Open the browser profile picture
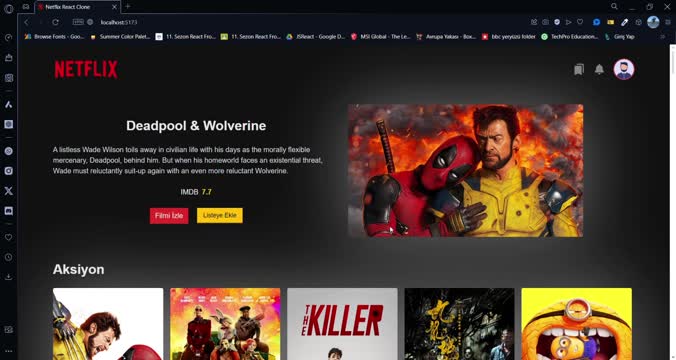The height and width of the screenshot is (360, 676). [653, 22]
